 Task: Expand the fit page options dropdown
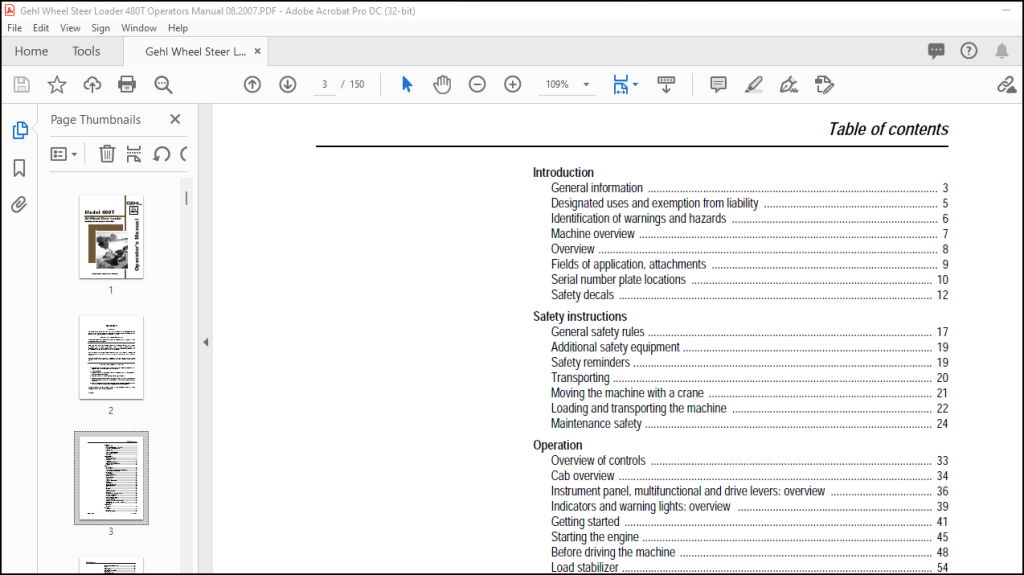(x=635, y=84)
